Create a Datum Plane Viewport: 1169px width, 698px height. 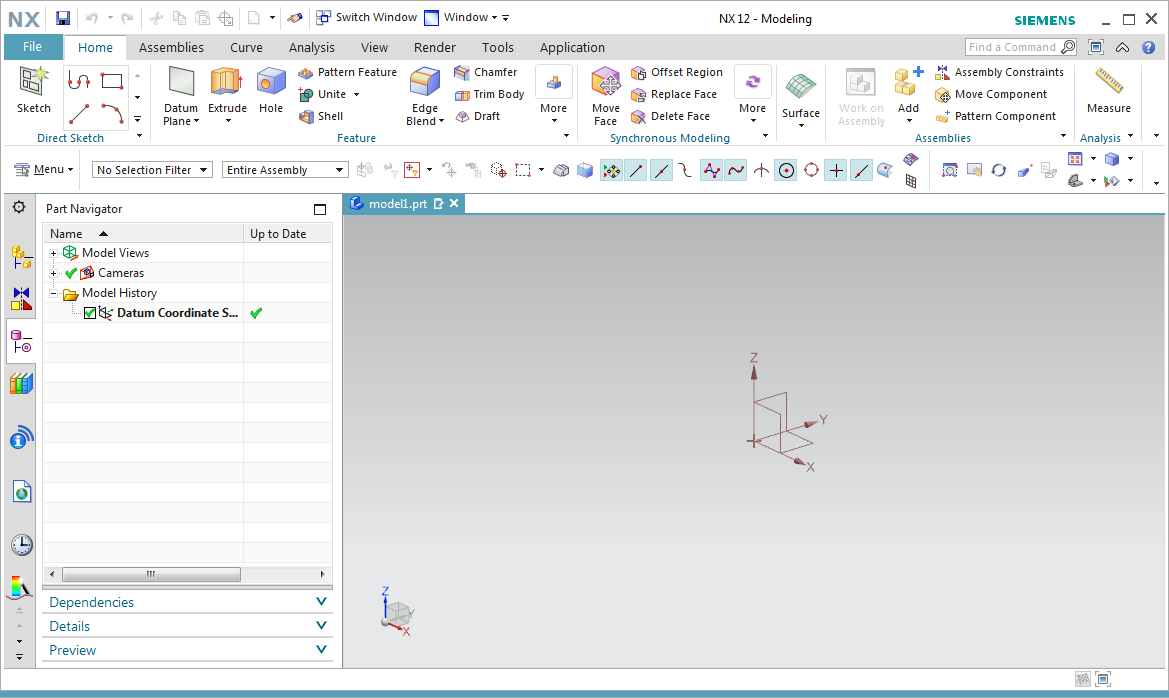(x=181, y=95)
